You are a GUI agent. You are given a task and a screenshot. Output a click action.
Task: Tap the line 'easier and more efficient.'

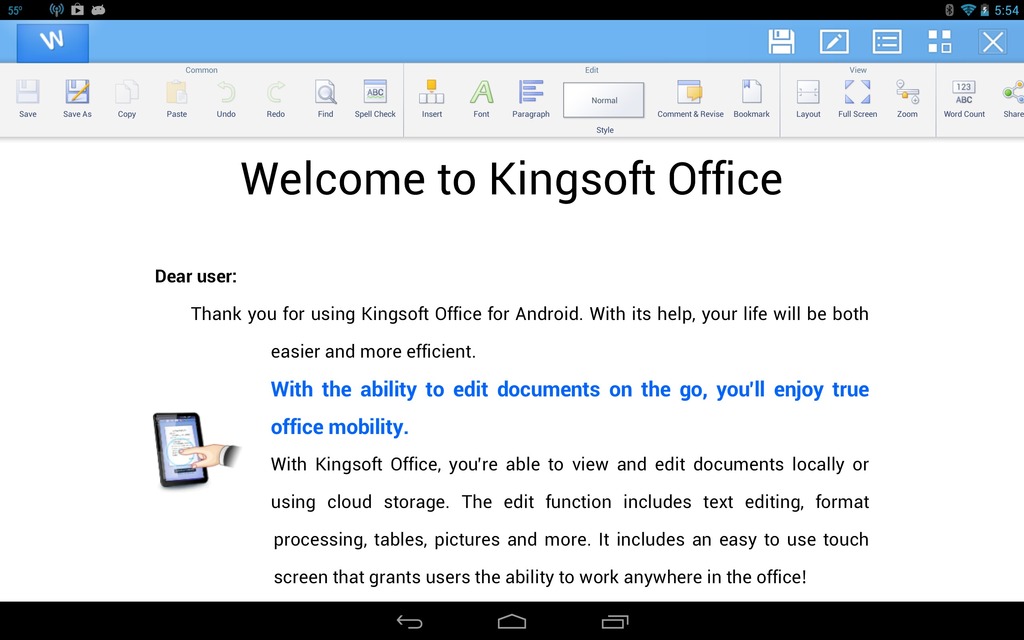373,351
